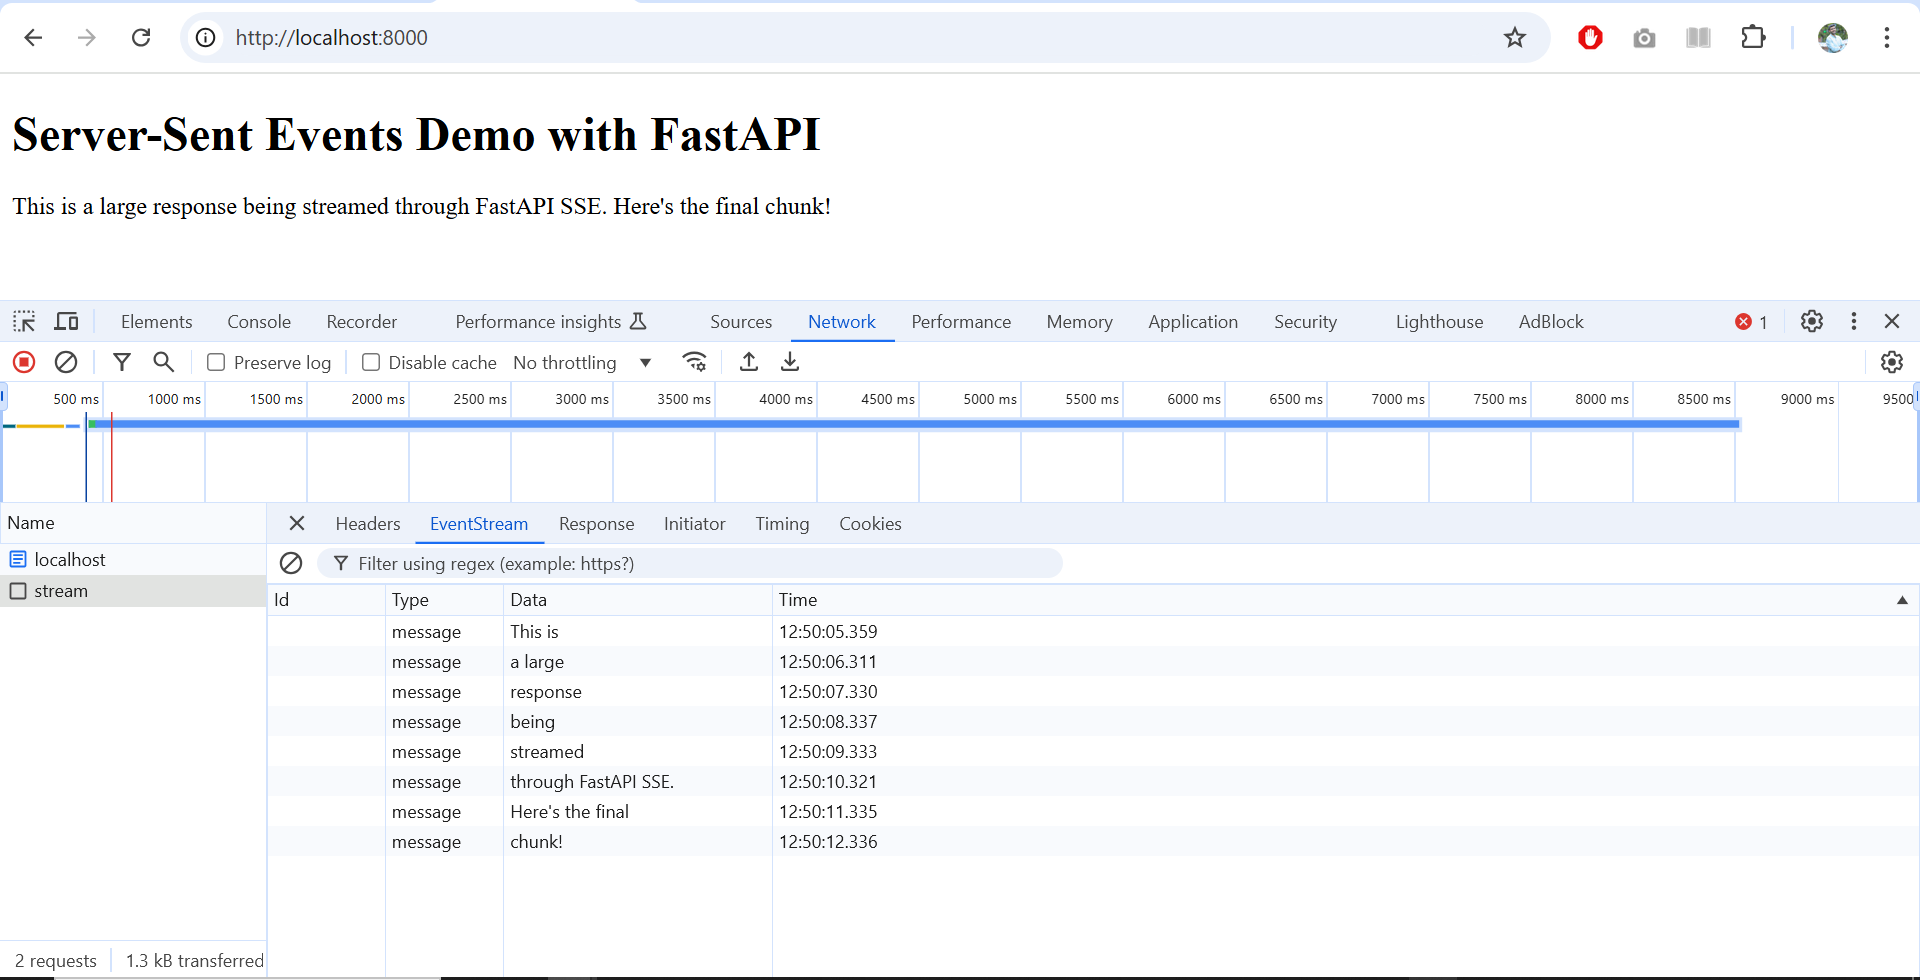Import HAR file upload icon
The height and width of the screenshot is (980, 1920).
pos(748,362)
